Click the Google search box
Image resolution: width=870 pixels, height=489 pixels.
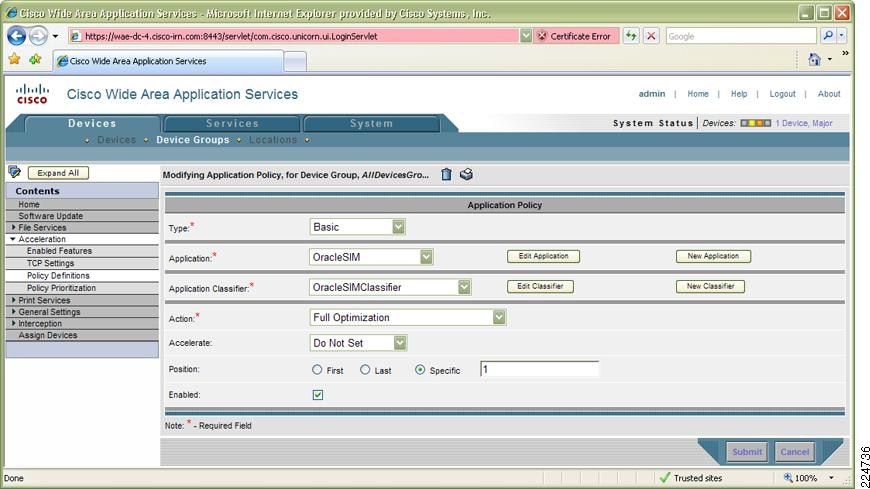741,36
